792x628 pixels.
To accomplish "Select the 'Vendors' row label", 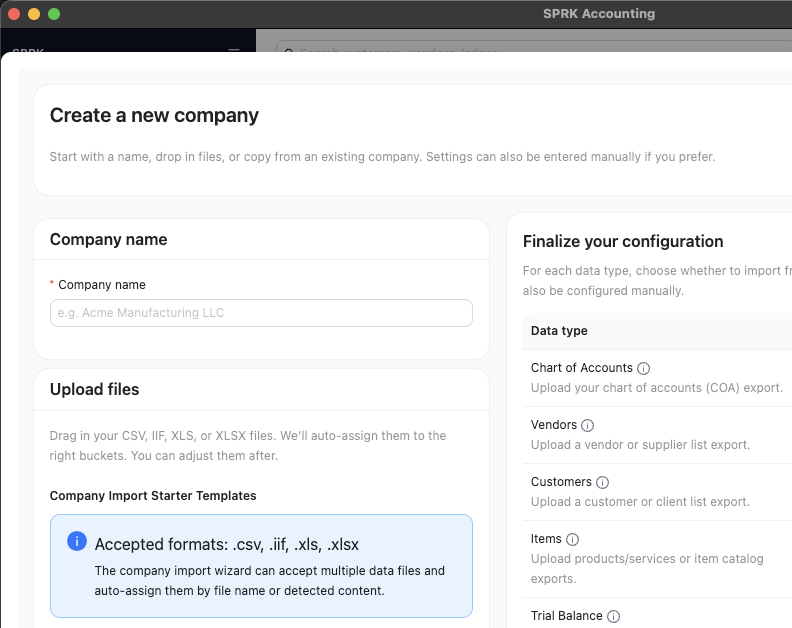I will pyautogui.click(x=554, y=425).
